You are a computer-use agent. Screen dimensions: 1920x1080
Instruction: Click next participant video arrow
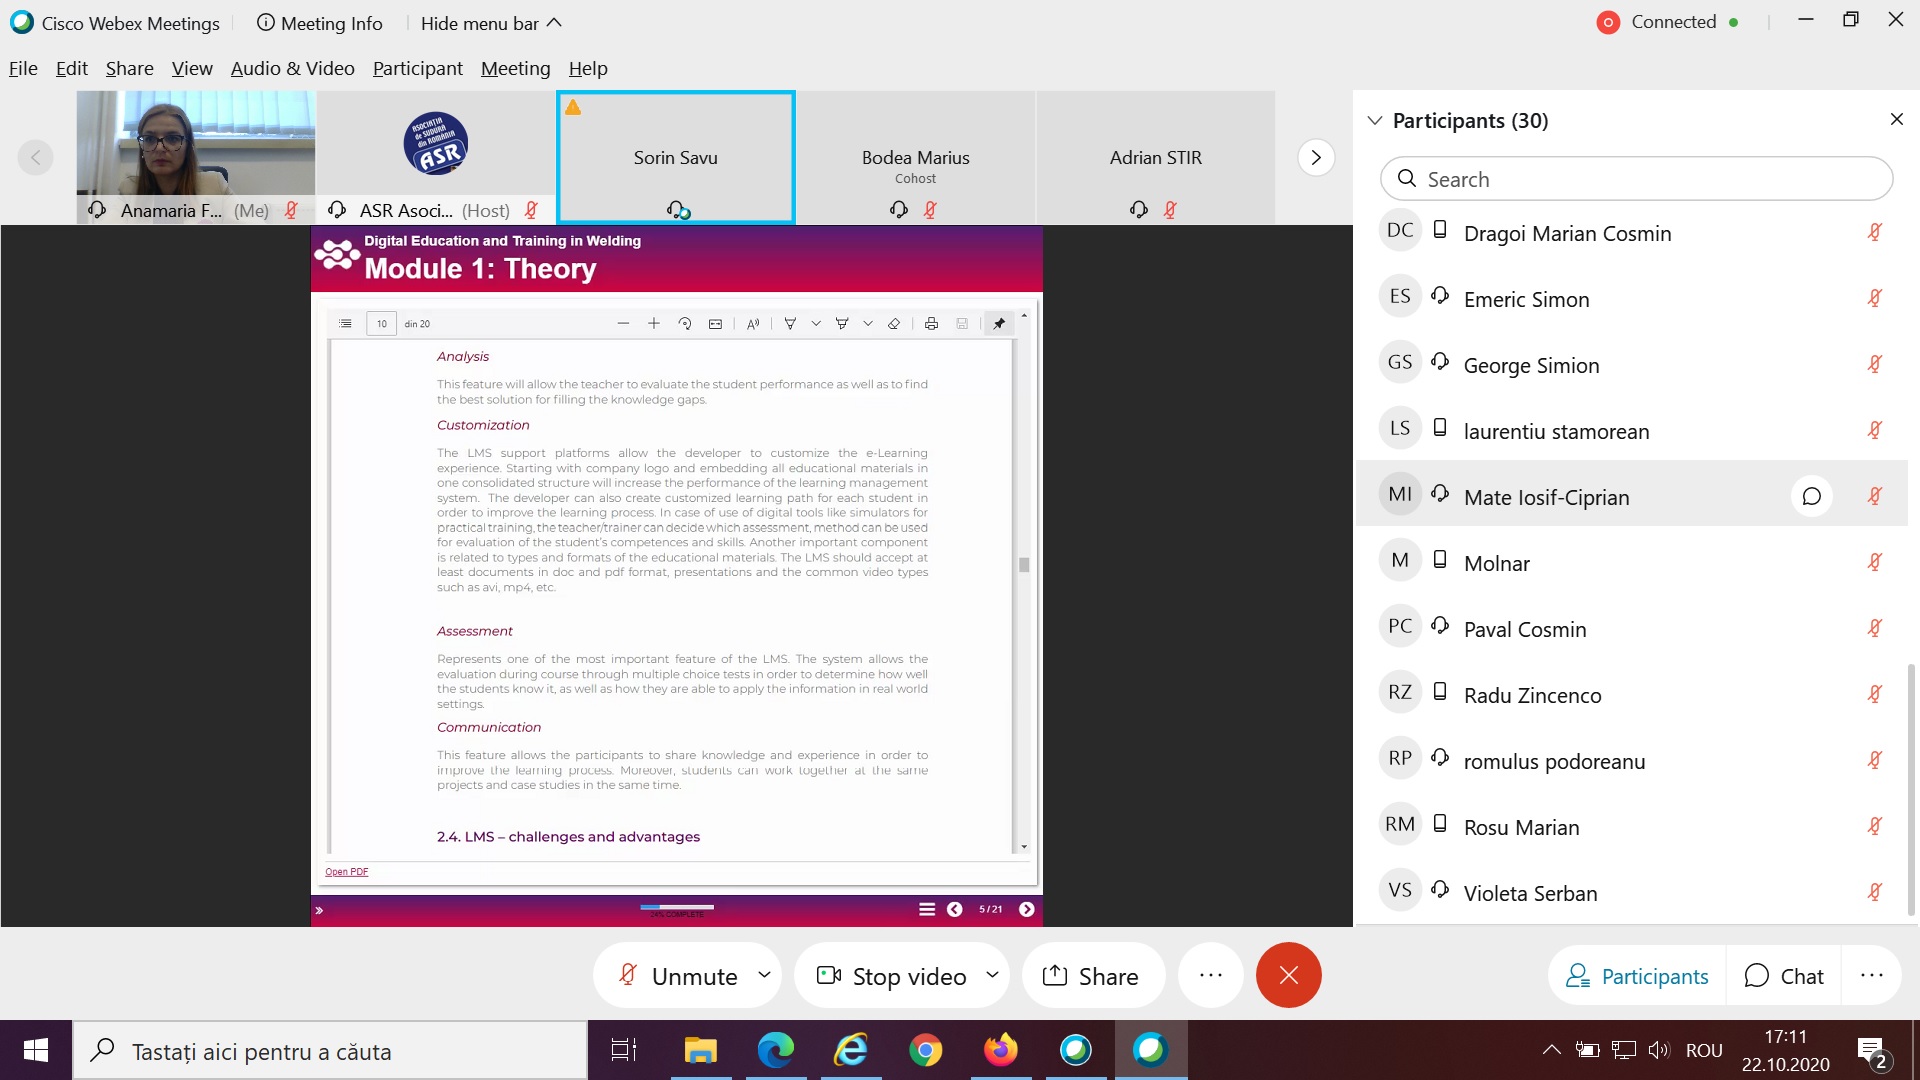click(1315, 158)
